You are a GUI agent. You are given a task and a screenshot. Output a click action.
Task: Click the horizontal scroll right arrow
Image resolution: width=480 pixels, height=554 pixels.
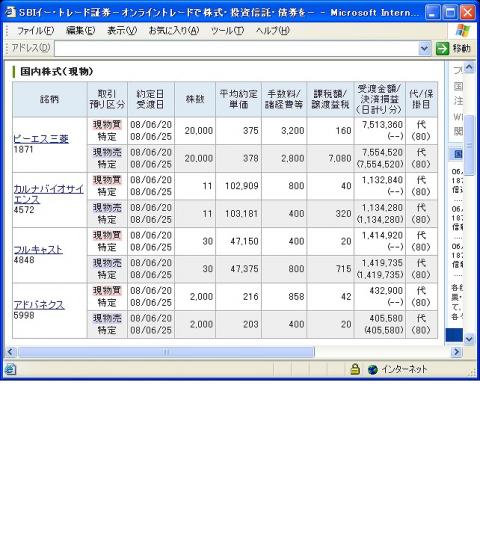pyautogui.click(x=456, y=352)
